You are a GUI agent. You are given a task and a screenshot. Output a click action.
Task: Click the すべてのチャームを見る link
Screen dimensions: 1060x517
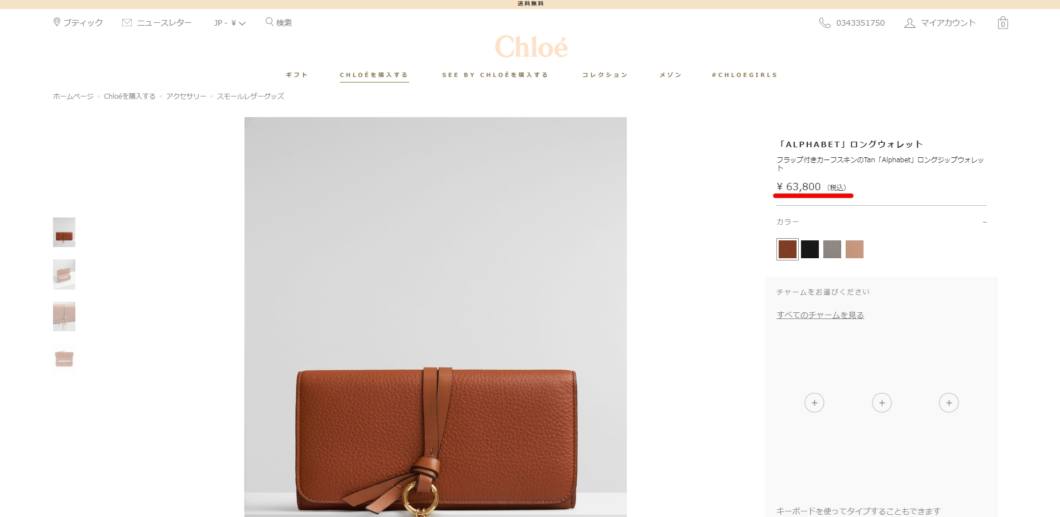coord(820,315)
